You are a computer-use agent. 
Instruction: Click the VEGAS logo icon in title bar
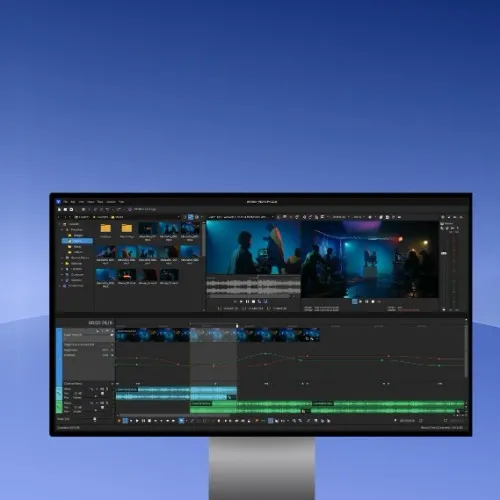click(59, 202)
